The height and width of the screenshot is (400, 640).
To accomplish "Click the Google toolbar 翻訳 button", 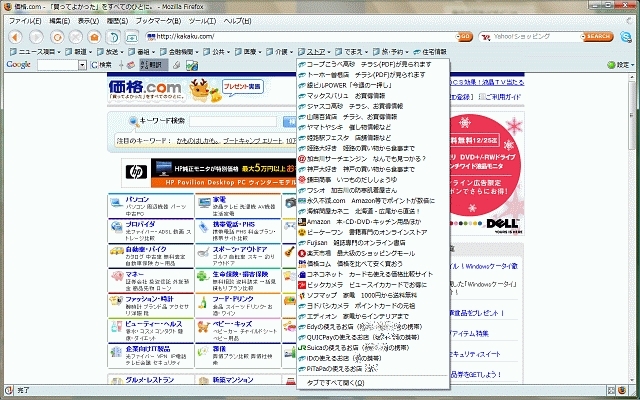I will click(x=153, y=65).
